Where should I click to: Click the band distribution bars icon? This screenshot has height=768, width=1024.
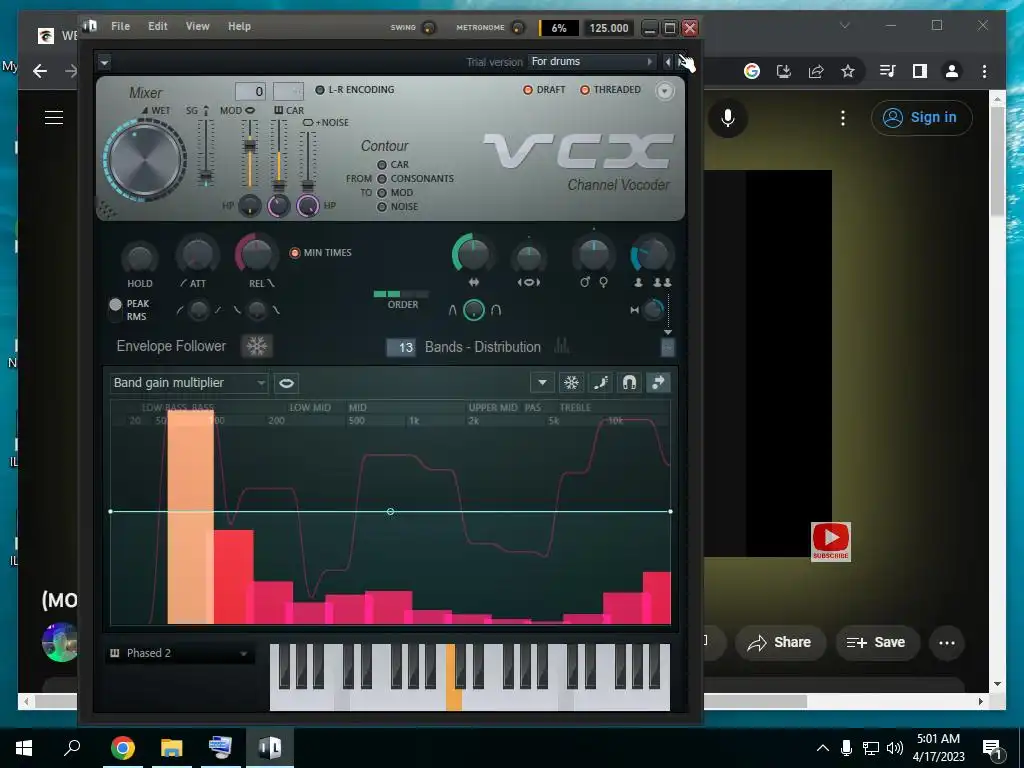(562, 346)
